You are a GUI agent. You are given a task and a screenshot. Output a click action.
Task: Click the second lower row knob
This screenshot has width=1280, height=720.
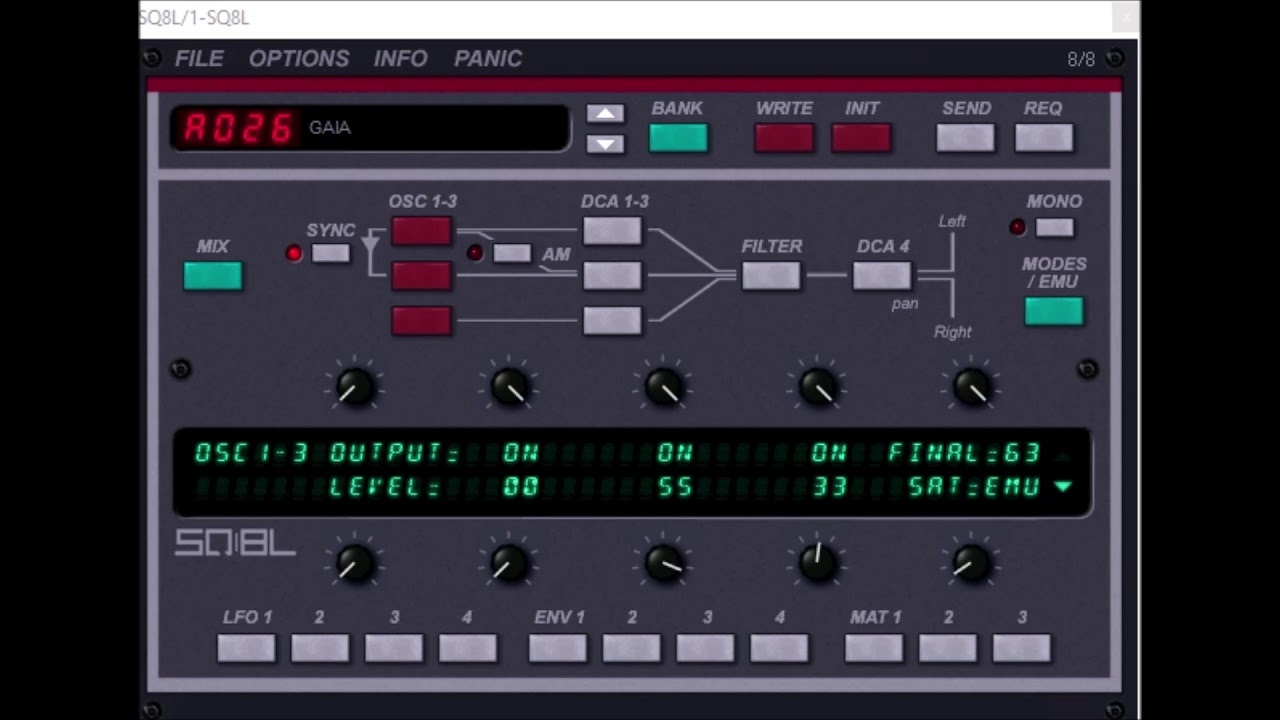pos(508,564)
